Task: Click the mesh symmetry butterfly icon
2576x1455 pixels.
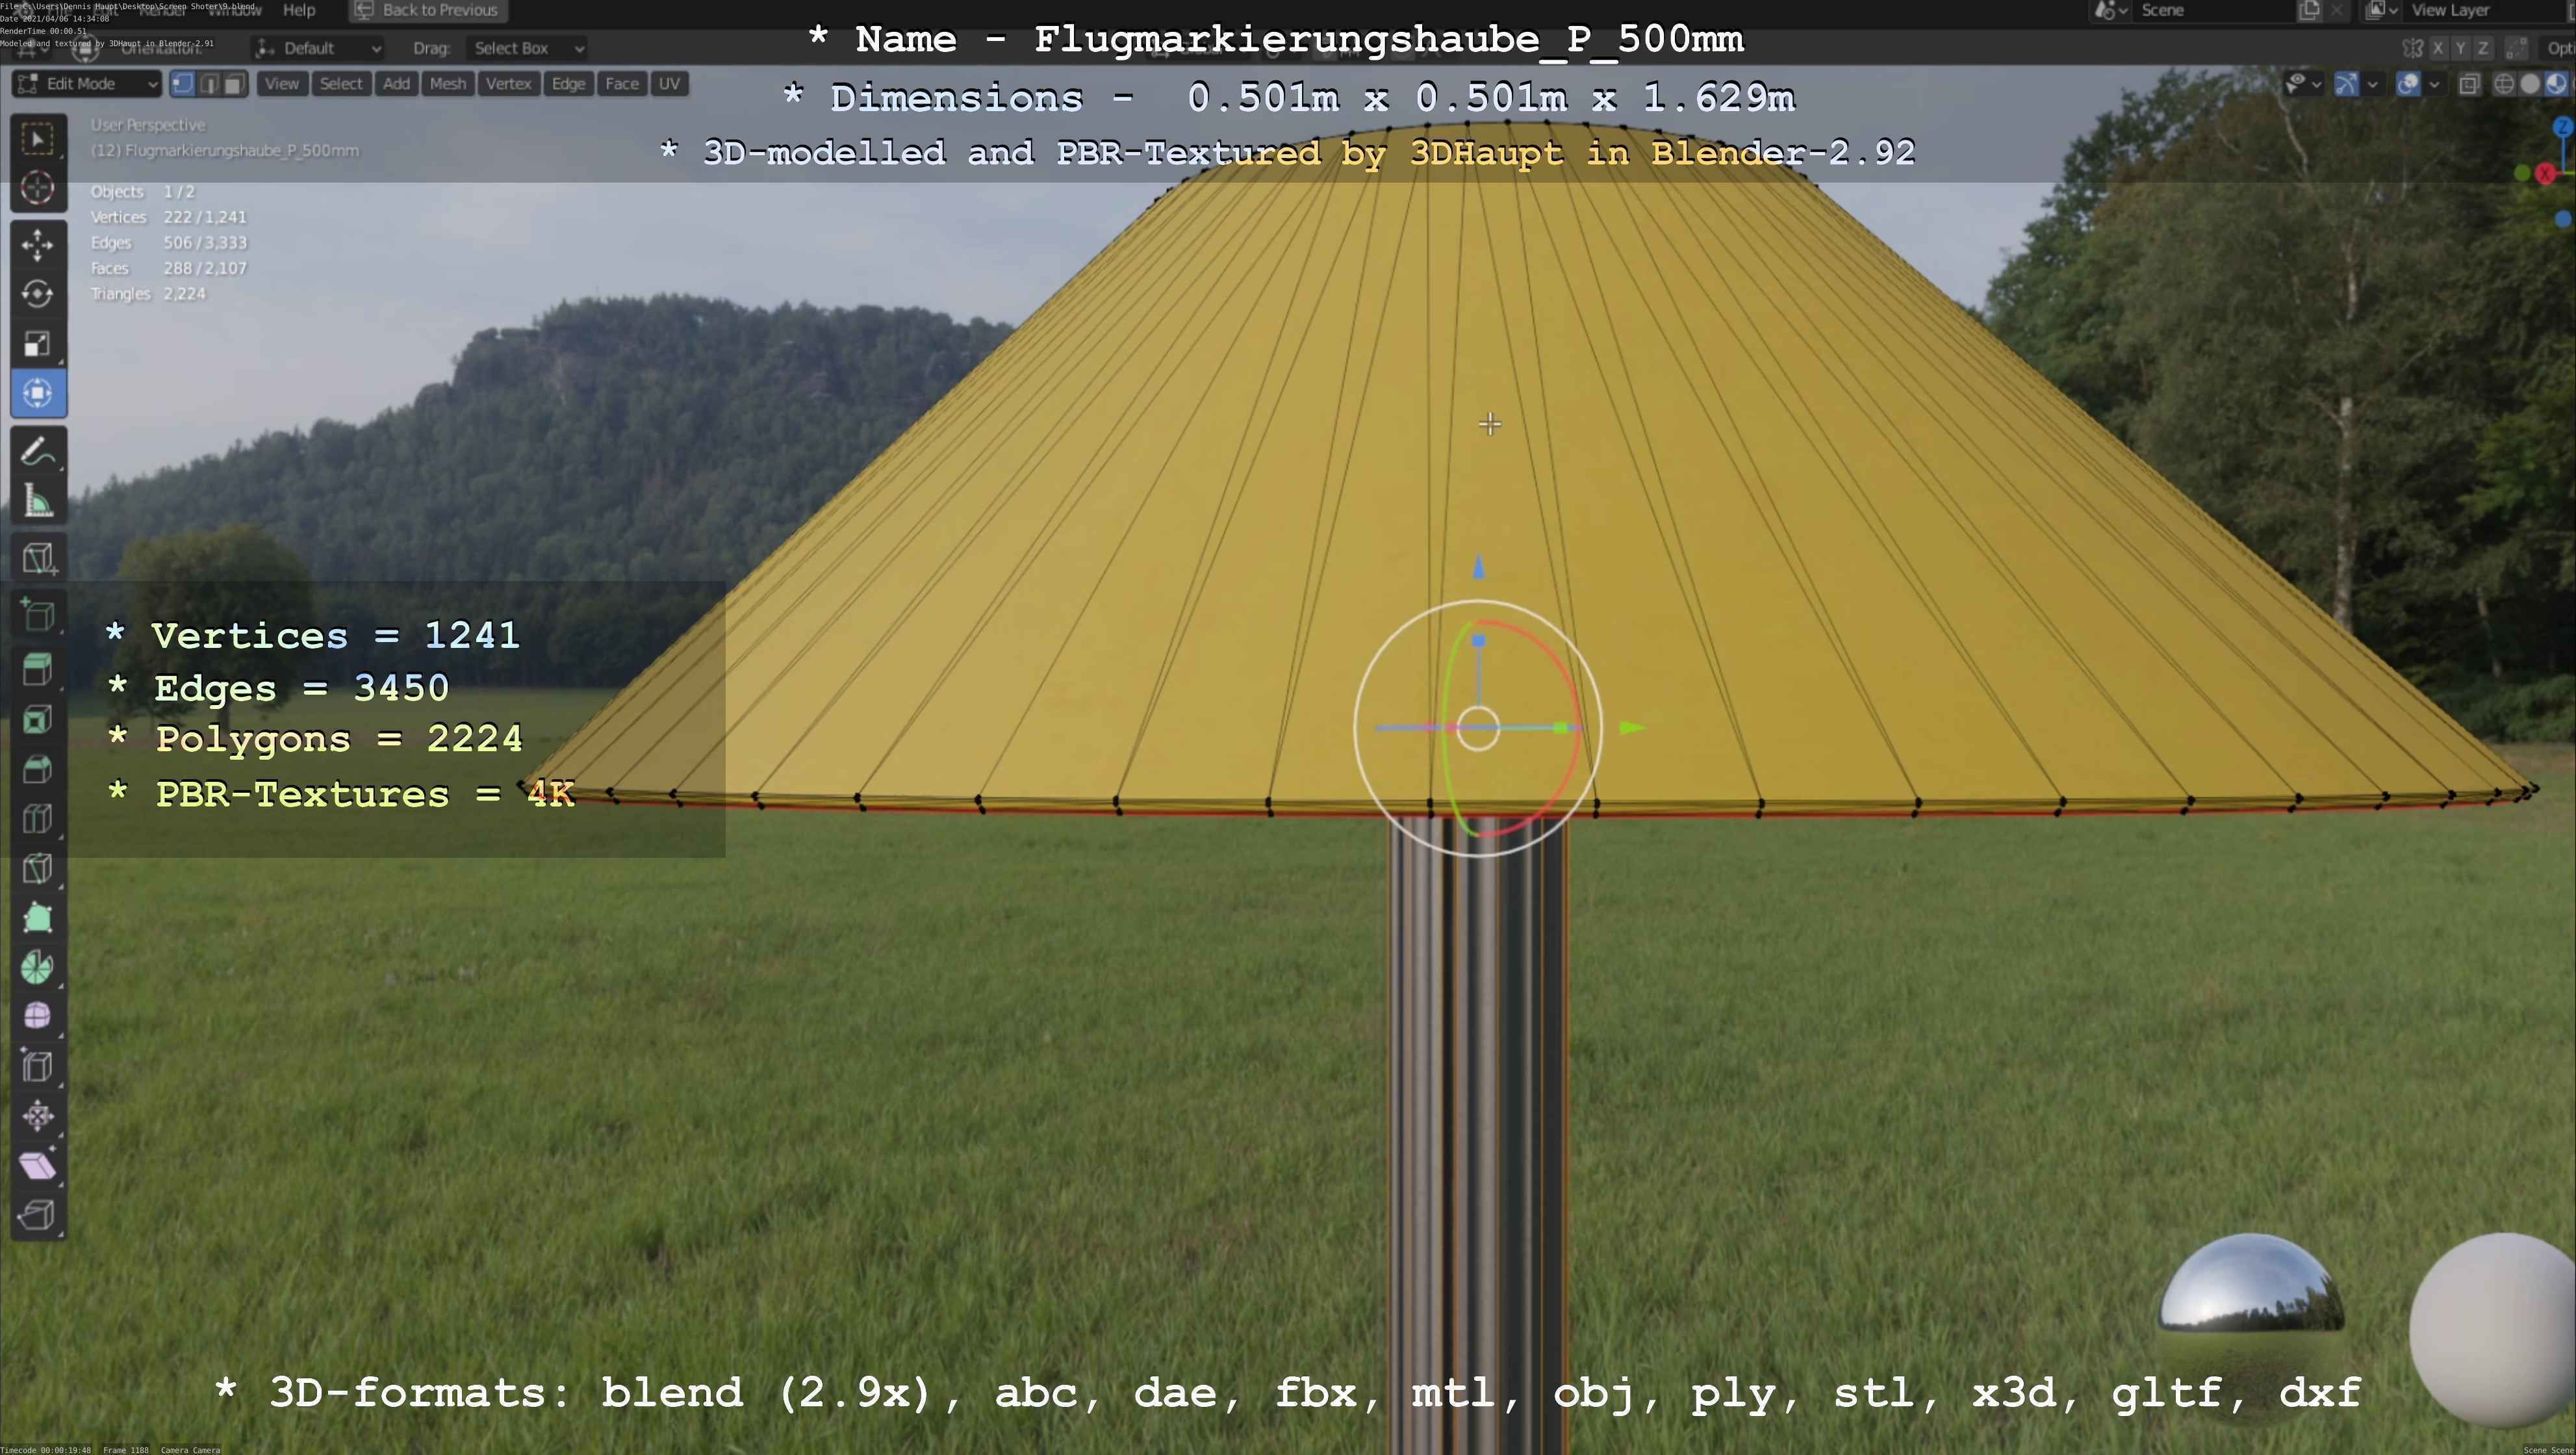Action: pos(2413,48)
